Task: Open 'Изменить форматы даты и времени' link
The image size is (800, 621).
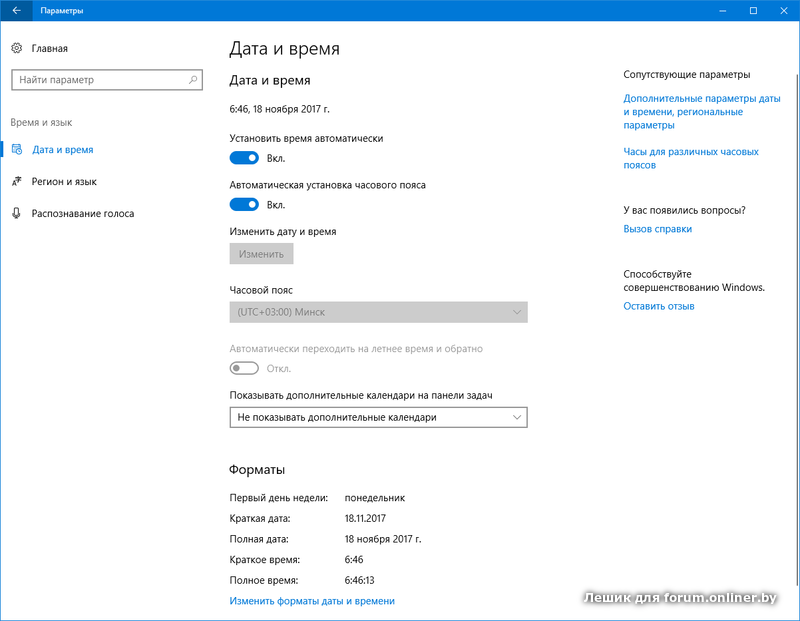Action: pyautogui.click(x=312, y=601)
